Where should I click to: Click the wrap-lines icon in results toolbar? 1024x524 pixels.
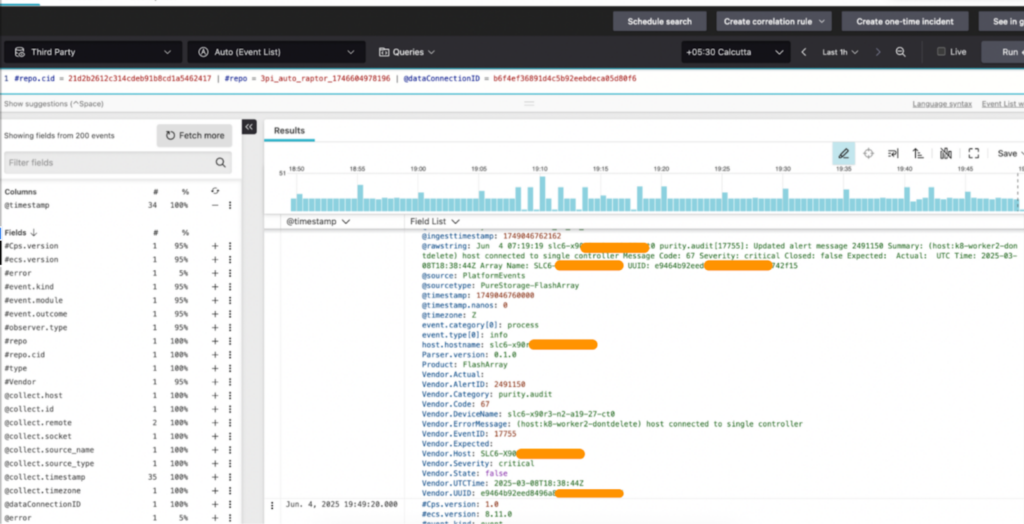click(x=893, y=154)
